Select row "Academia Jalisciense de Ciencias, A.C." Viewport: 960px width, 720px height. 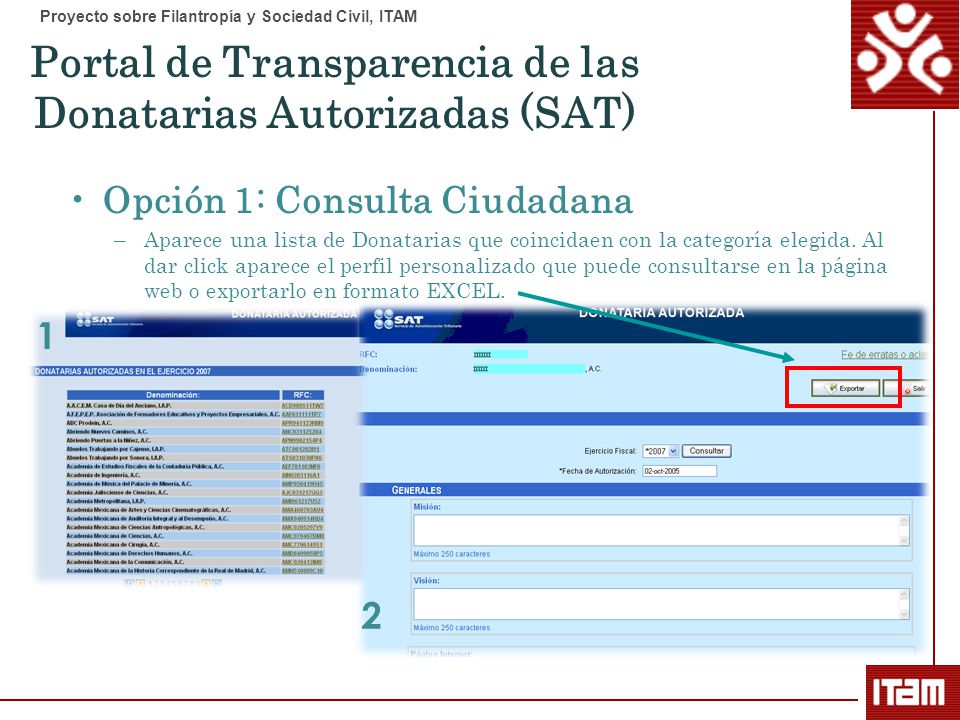195,492
